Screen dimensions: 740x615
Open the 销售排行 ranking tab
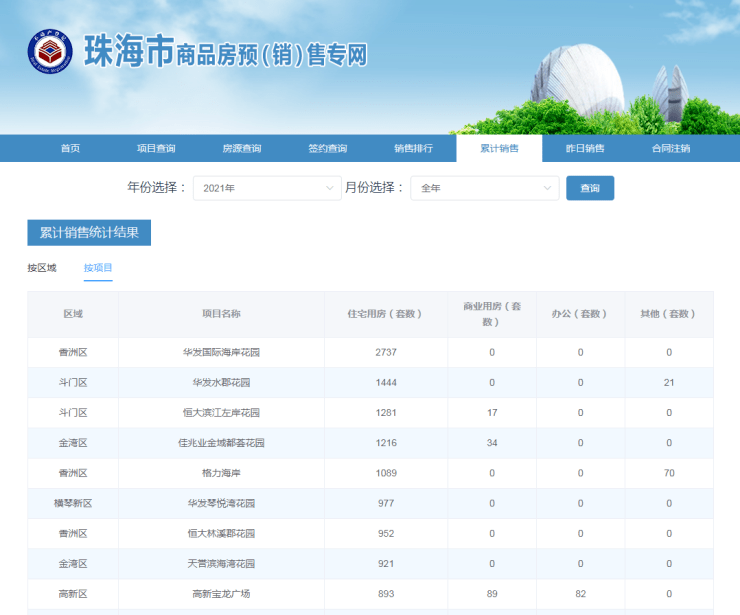413,148
